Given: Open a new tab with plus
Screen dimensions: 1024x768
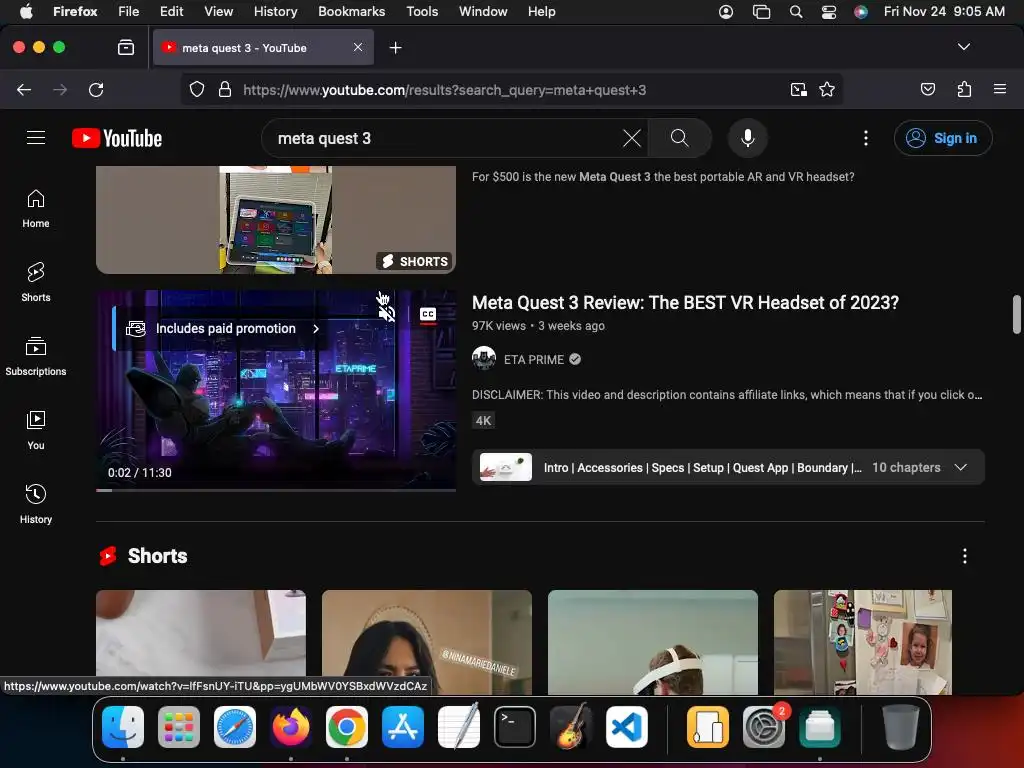Looking at the screenshot, I should coord(395,48).
